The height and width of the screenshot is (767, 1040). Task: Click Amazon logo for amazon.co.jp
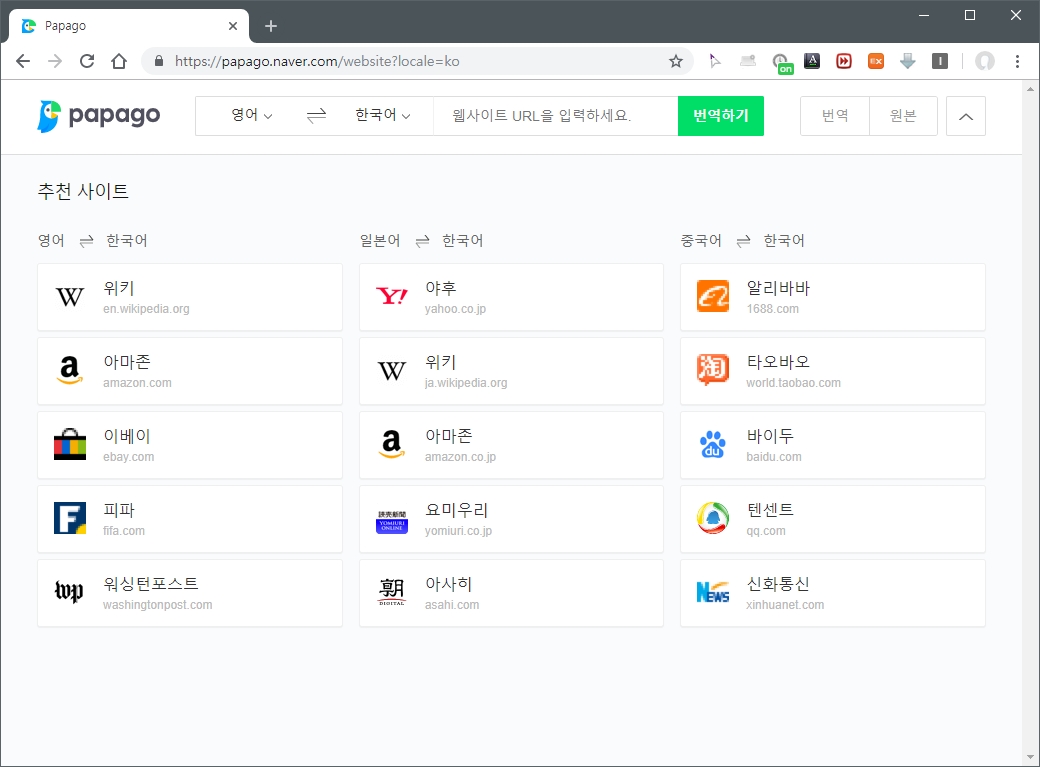pyautogui.click(x=391, y=445)
